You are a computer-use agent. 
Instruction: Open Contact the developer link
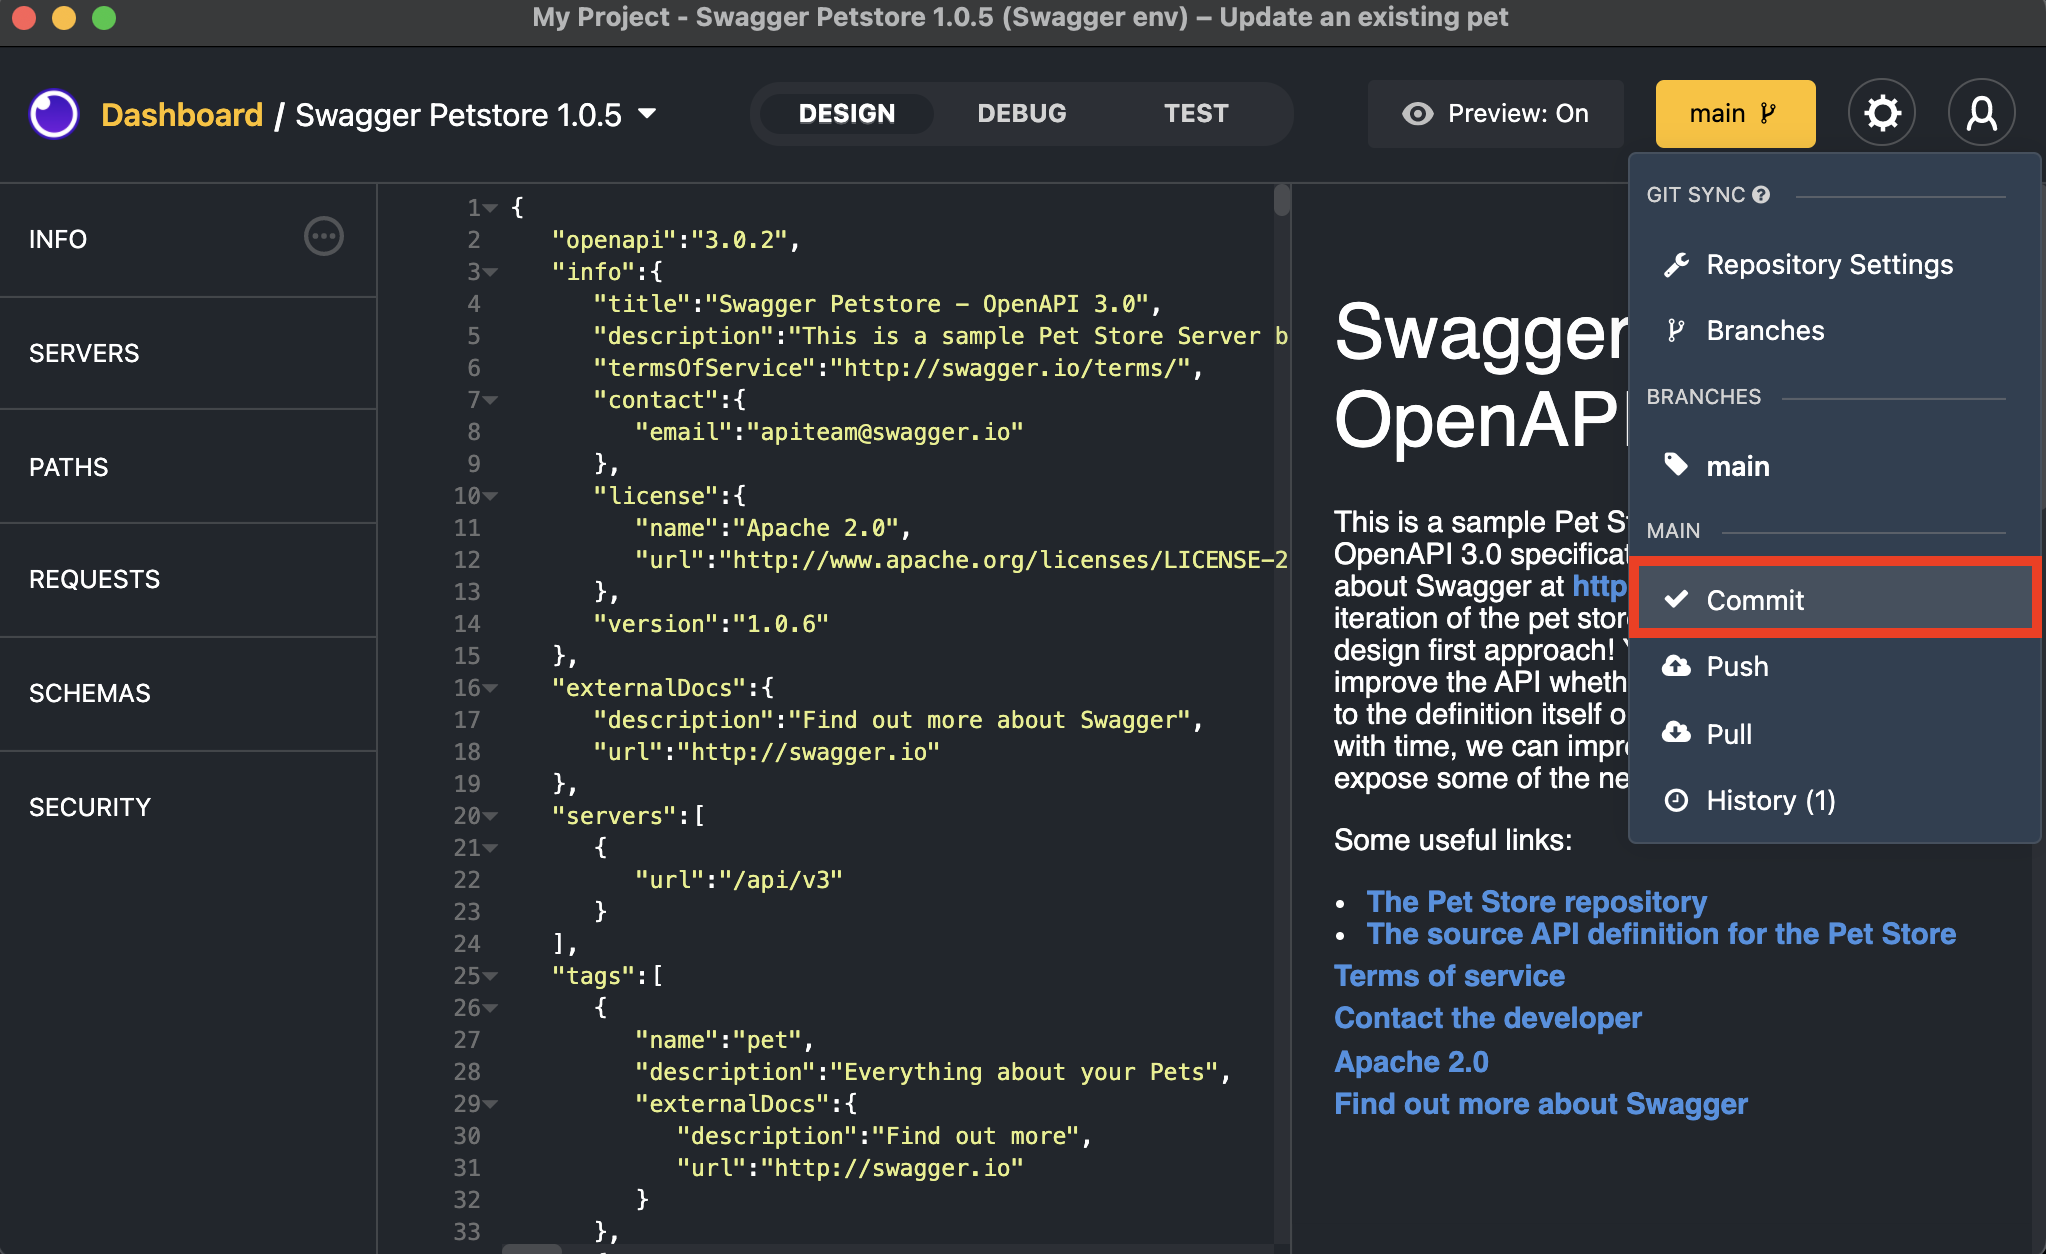[x=1488, y=1017]
